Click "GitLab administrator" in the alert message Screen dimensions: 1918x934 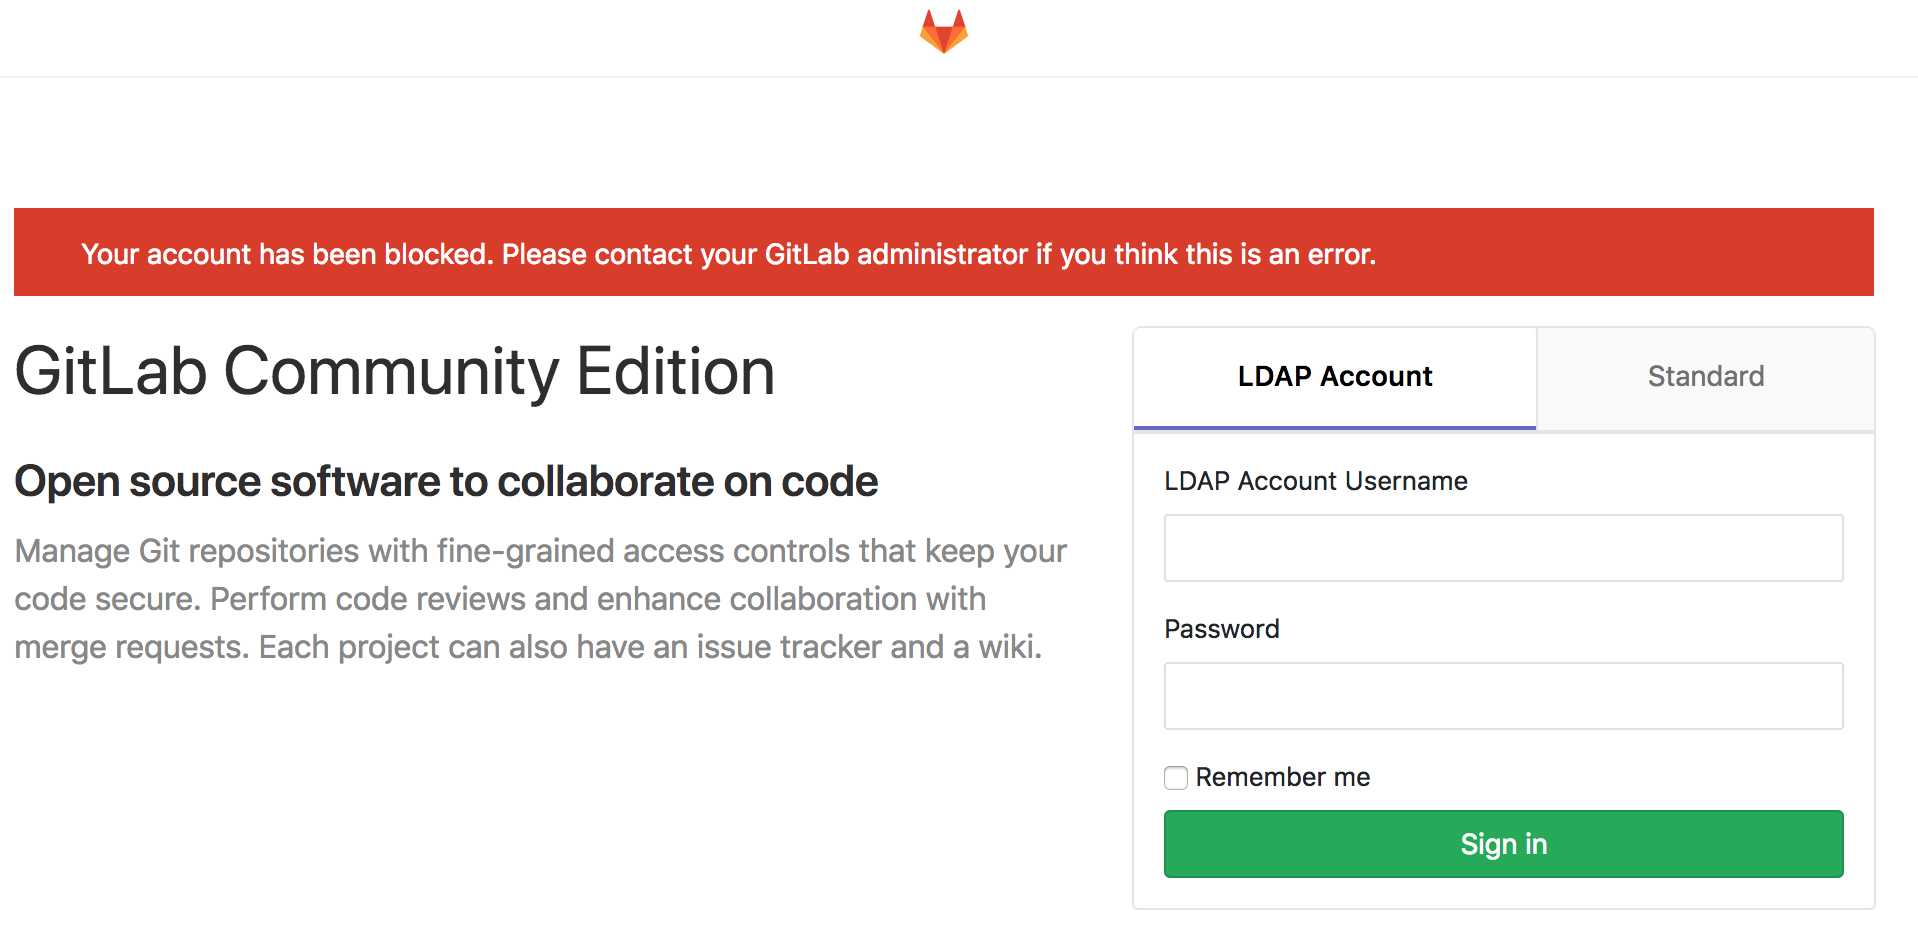click(x=896, y=255)
